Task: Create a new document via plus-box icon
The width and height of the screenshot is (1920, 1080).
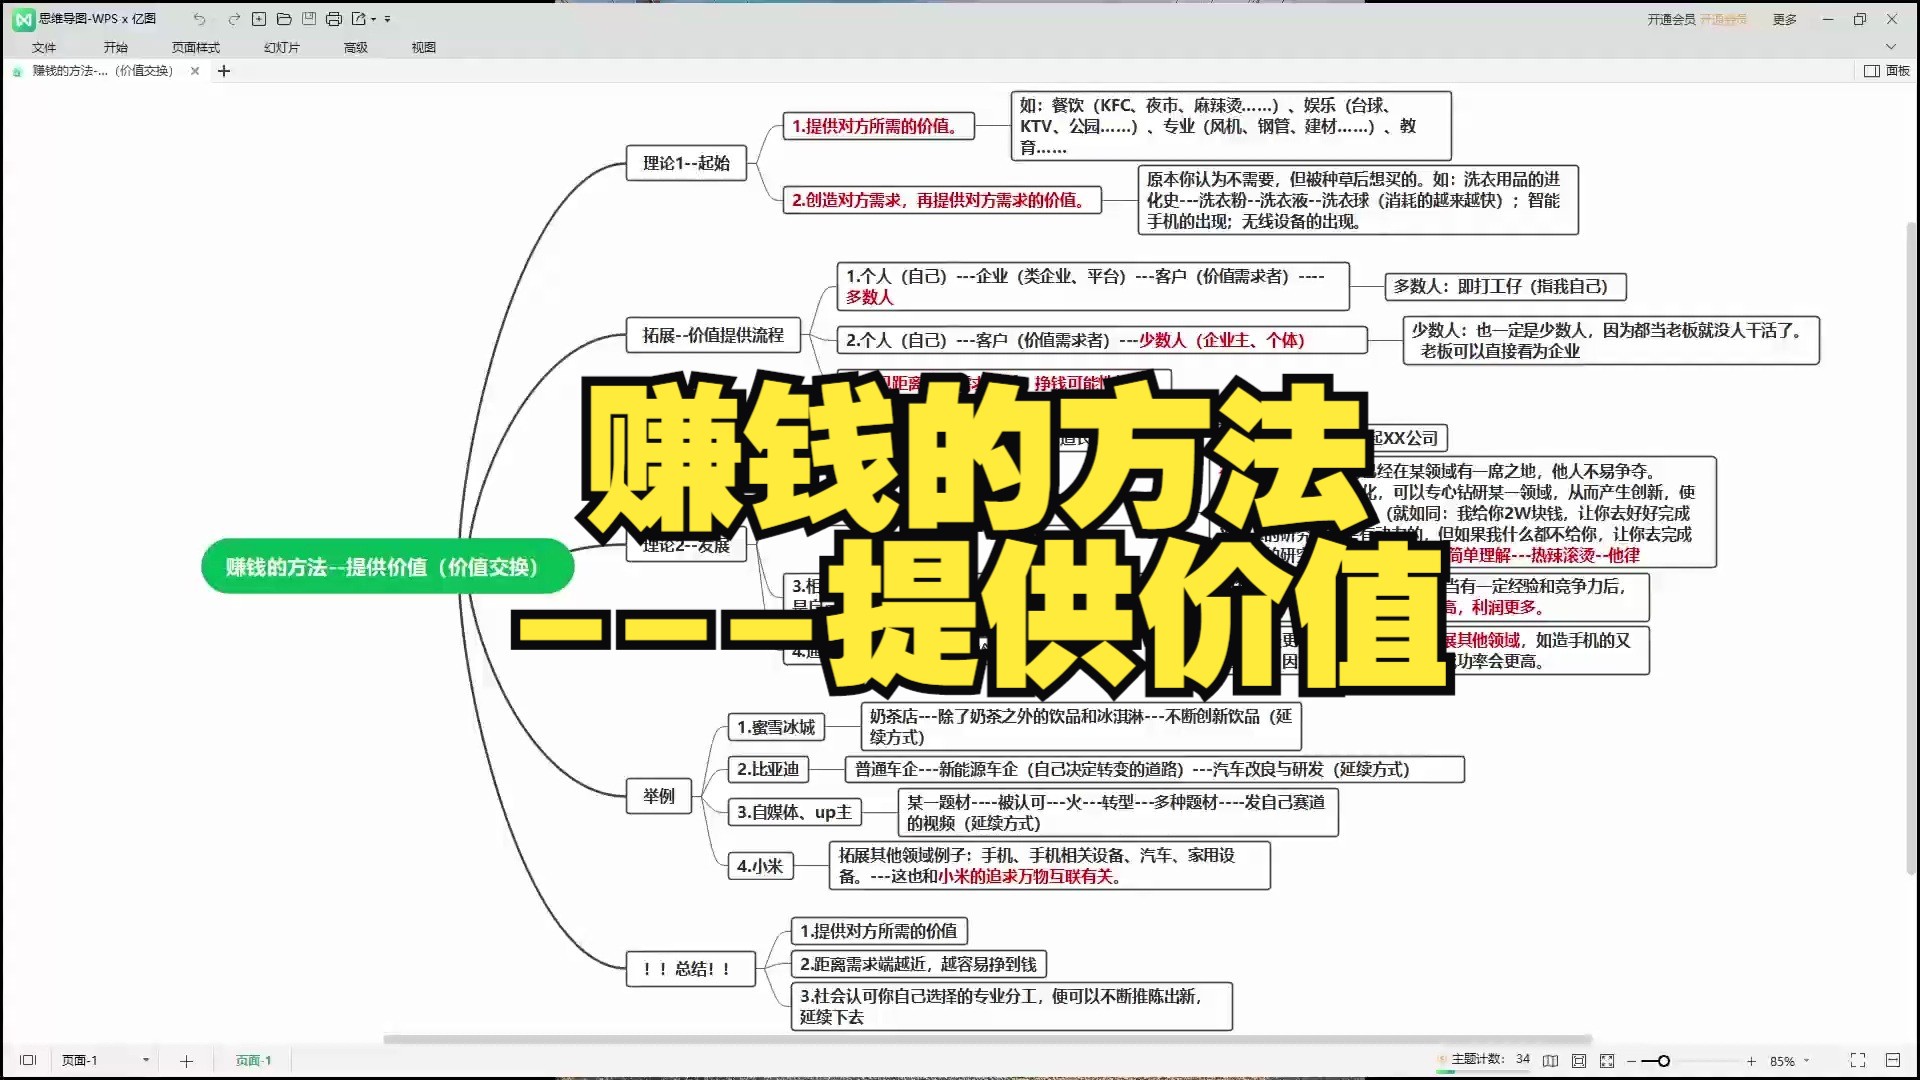Action: point(259,19)
